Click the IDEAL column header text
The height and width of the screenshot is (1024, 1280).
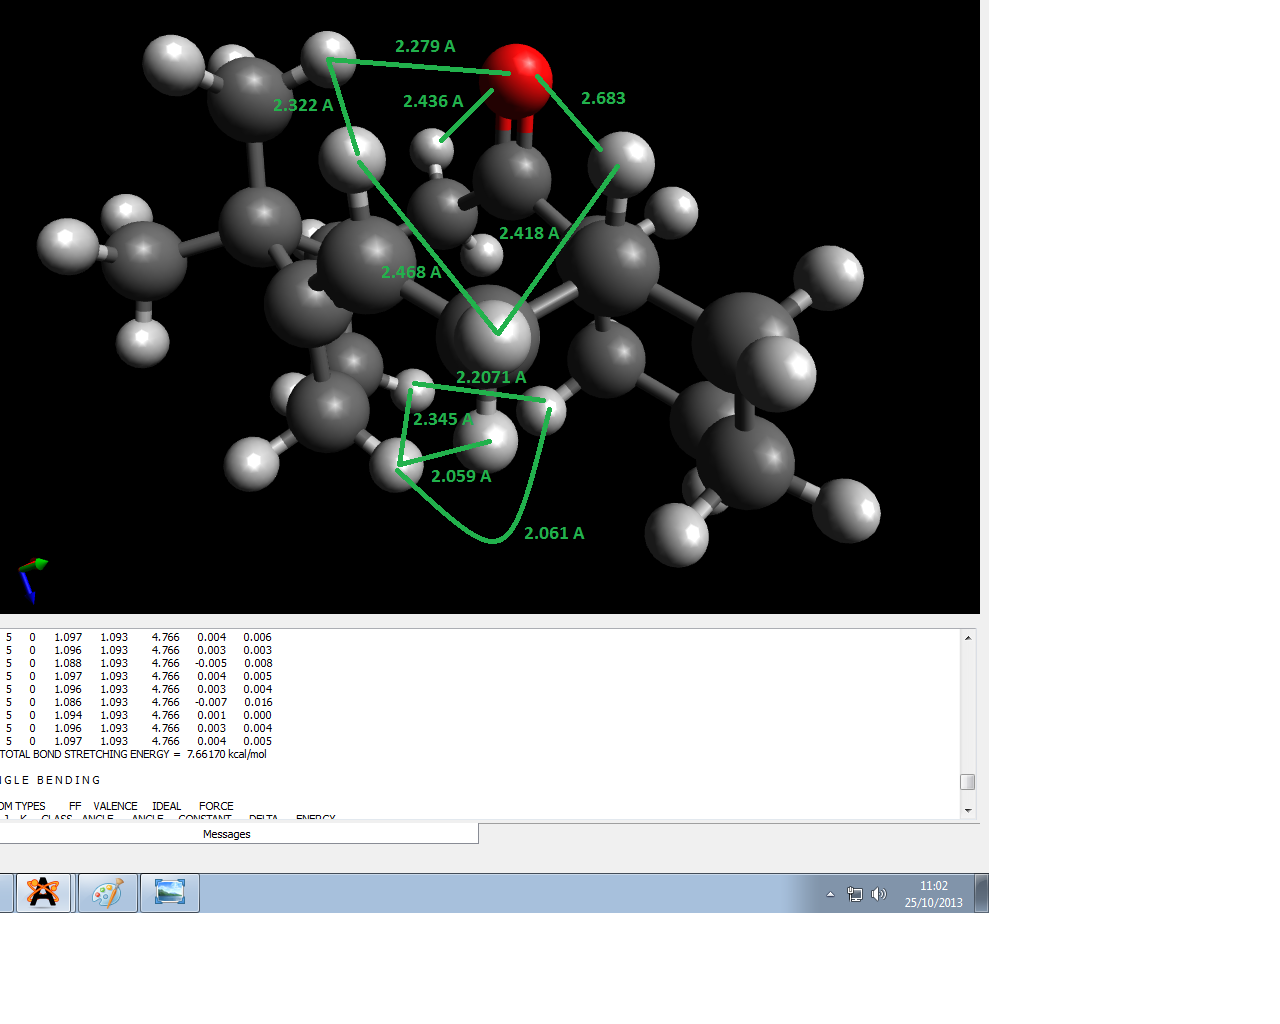[x=167, y=806]
